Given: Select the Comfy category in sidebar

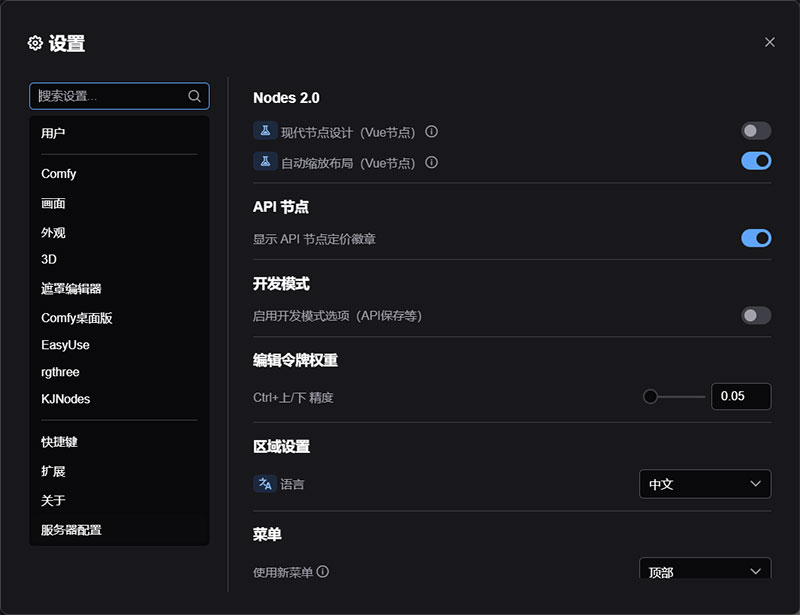Looking at the screenshot, I should pyautogui.click(x=59, y=174).
